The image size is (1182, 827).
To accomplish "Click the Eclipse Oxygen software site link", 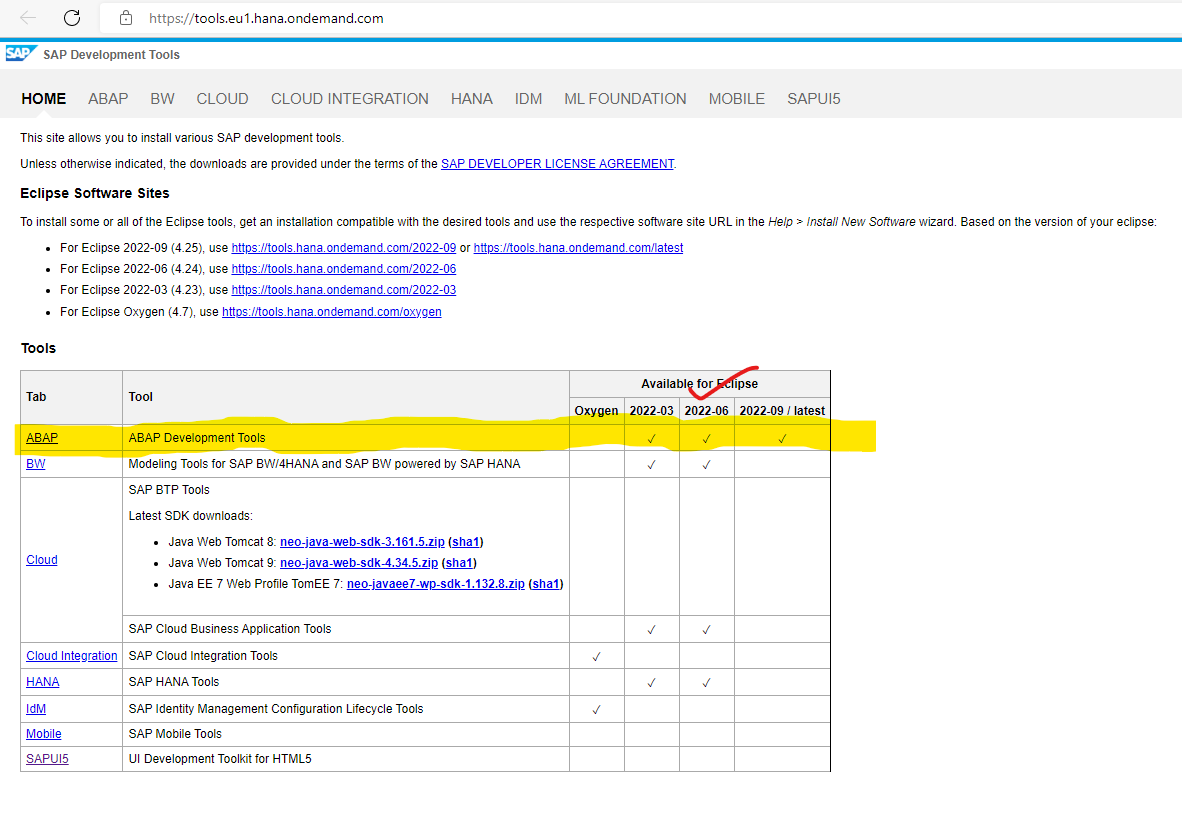I will pyautogui.click(x=331, y=312).
